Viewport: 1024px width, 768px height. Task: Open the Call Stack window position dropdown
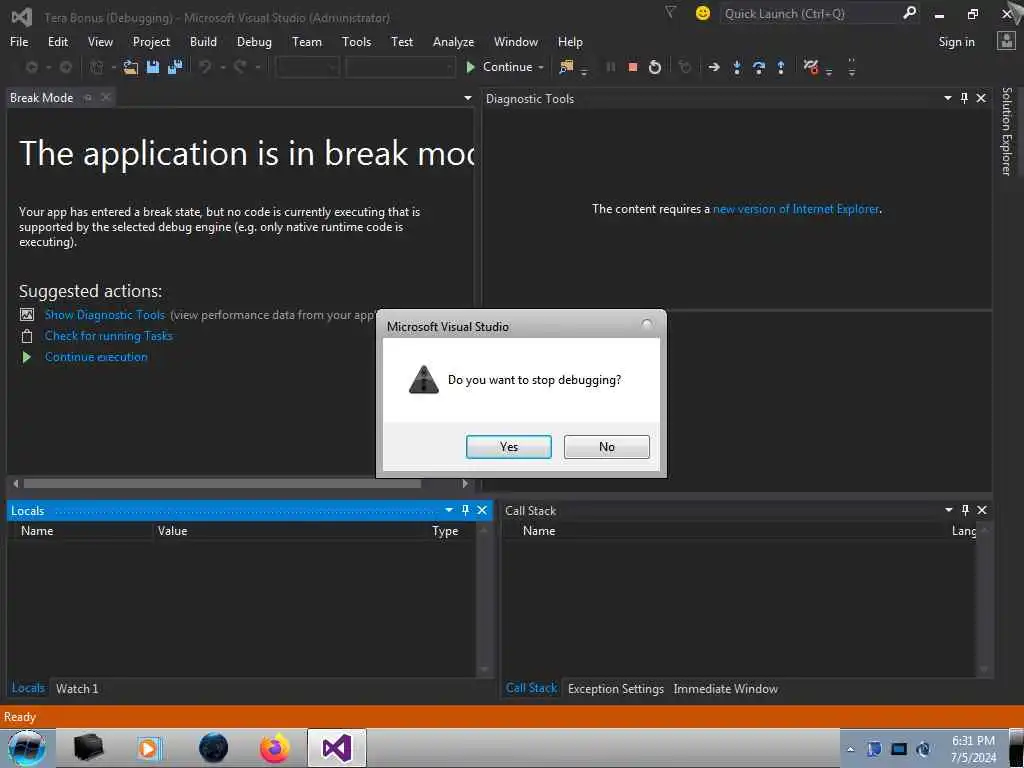(948, 510)
